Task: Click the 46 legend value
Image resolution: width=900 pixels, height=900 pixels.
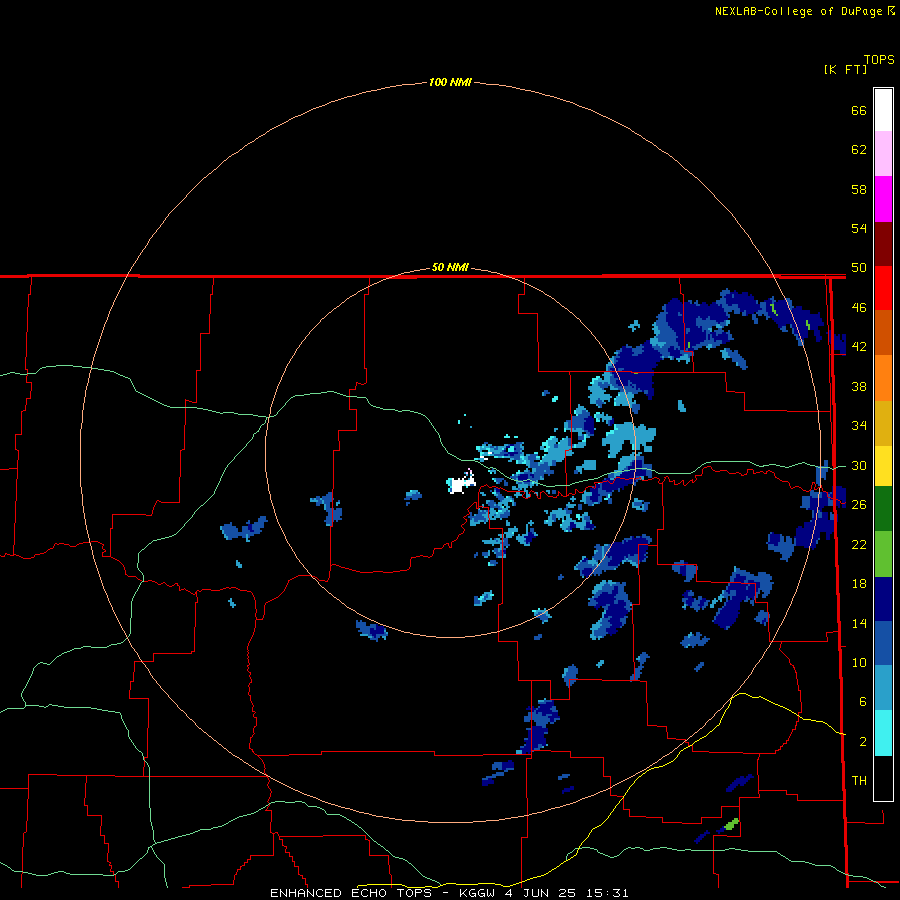Action: click(859, 308)
